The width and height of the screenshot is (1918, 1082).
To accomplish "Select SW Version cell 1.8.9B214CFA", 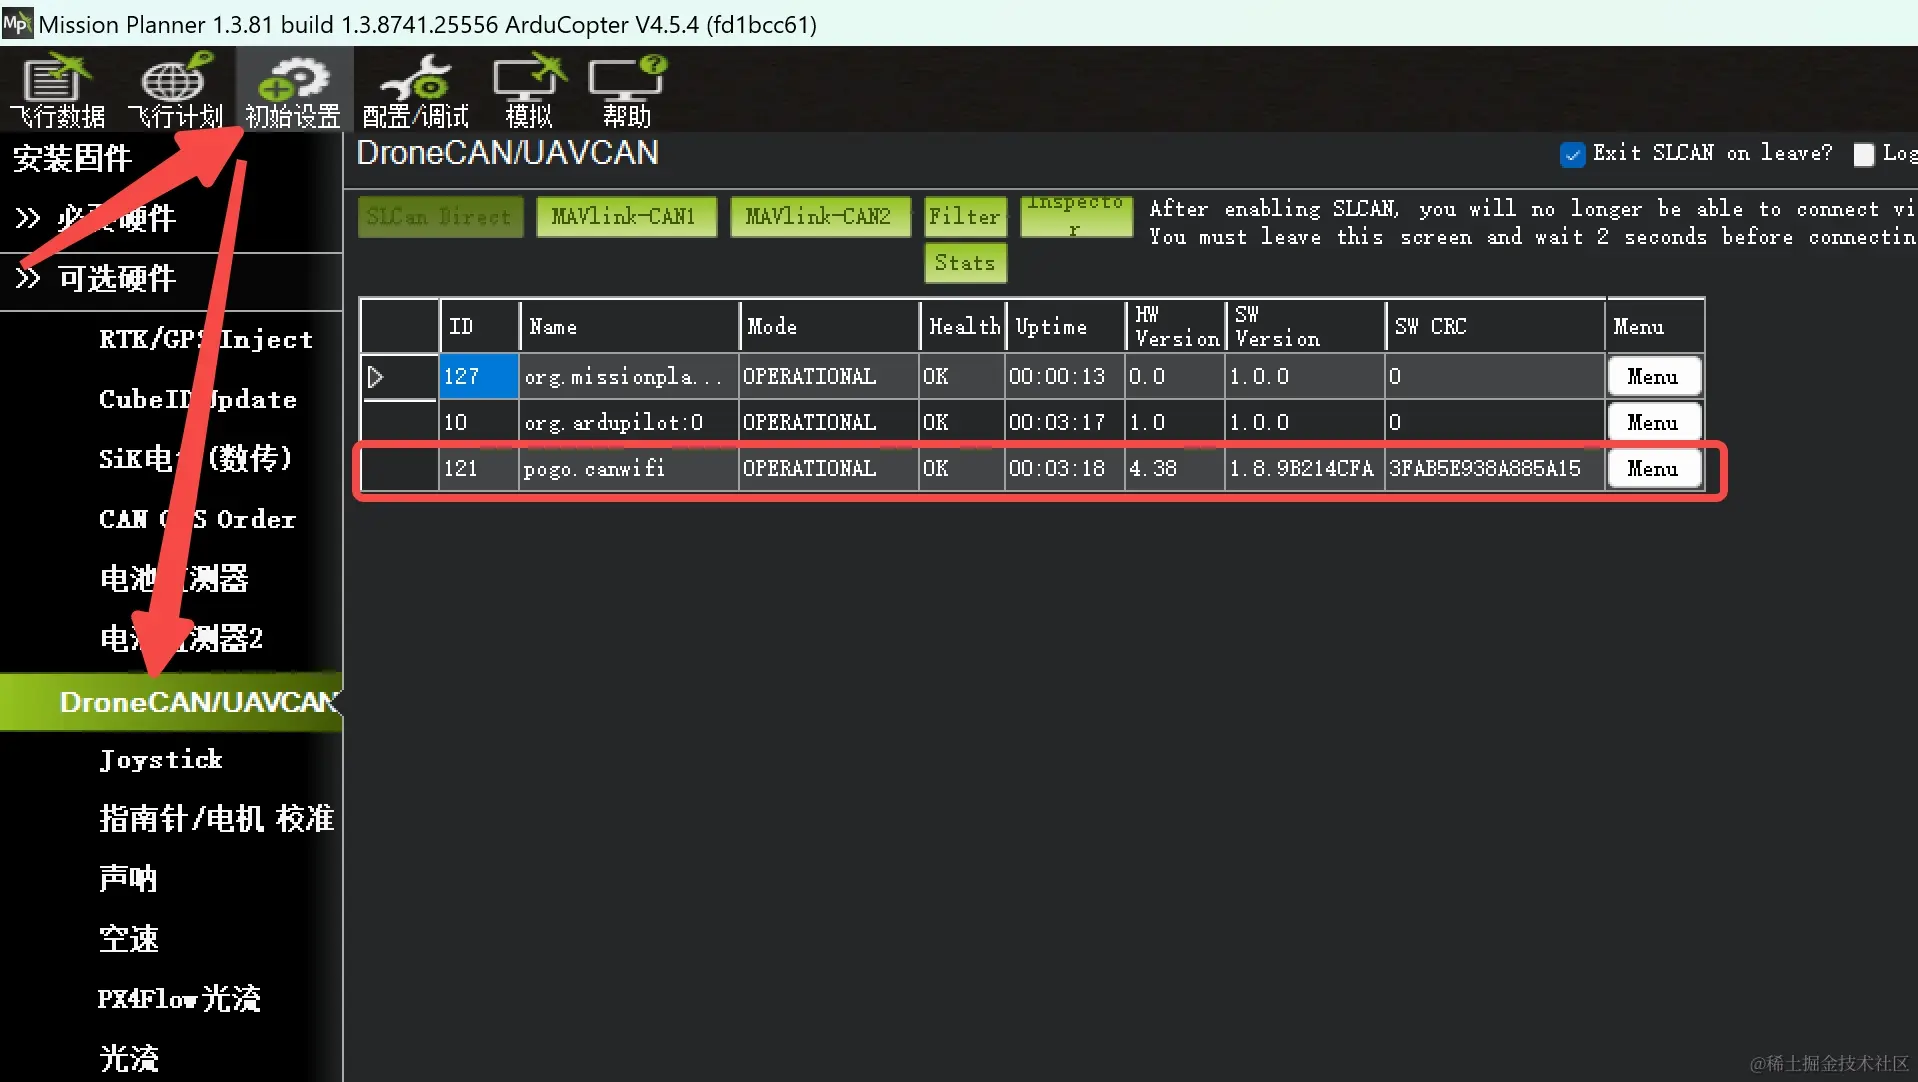I will coord(1305,469).
